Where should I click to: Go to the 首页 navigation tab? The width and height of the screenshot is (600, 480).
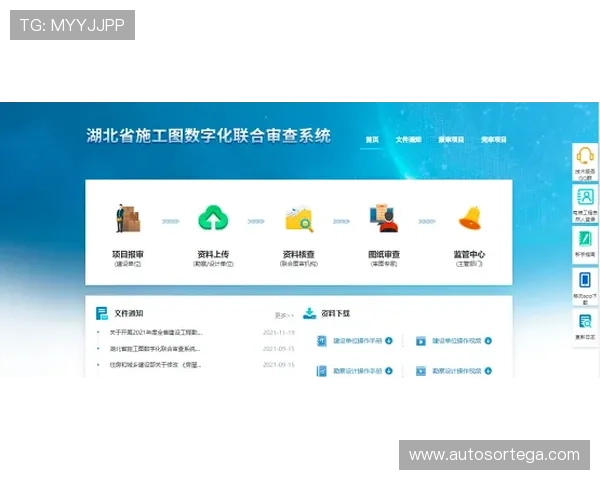click(372, 140)
